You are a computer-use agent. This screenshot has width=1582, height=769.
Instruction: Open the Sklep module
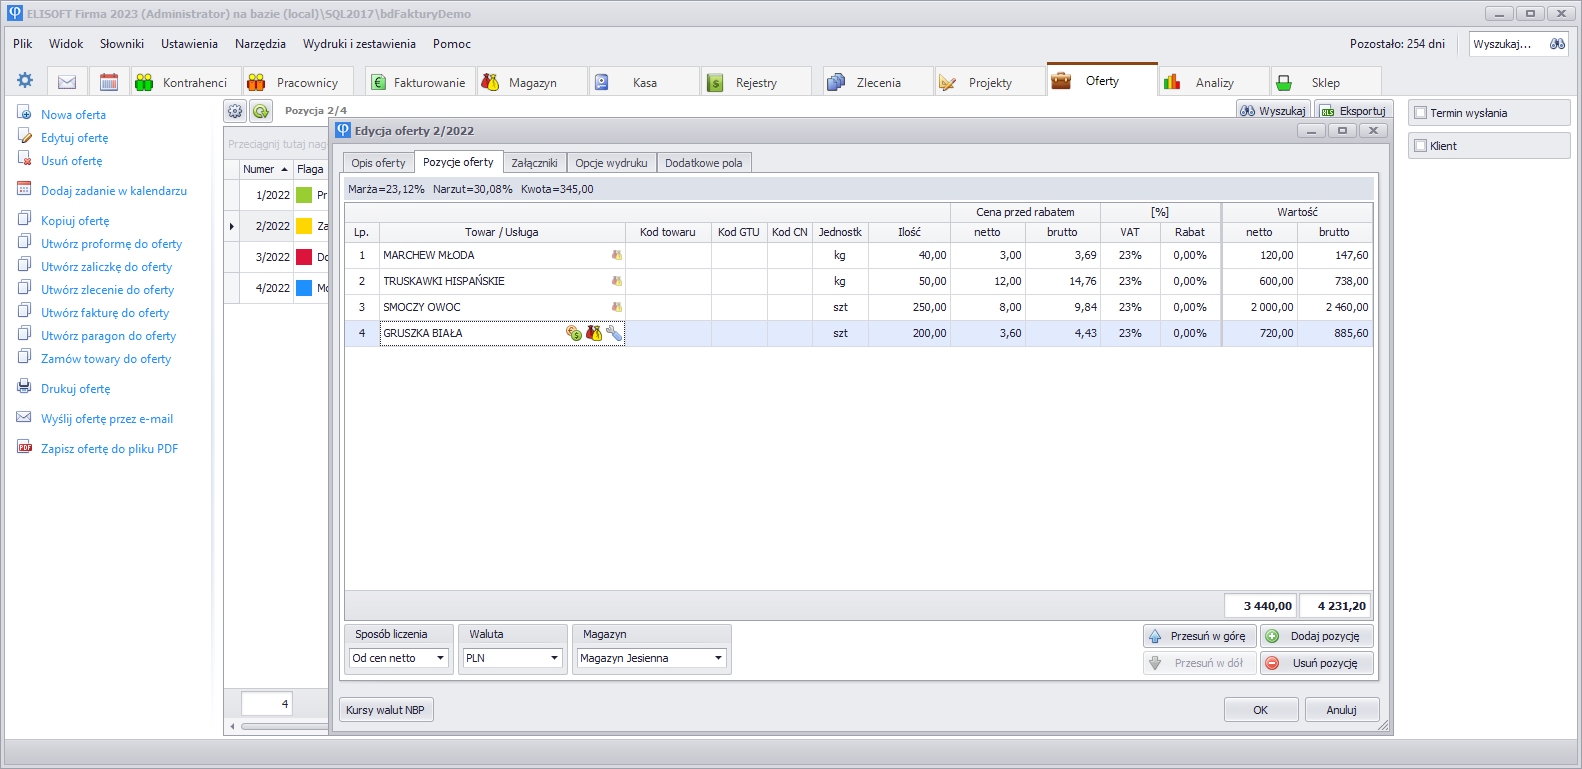coord(1326,82)
